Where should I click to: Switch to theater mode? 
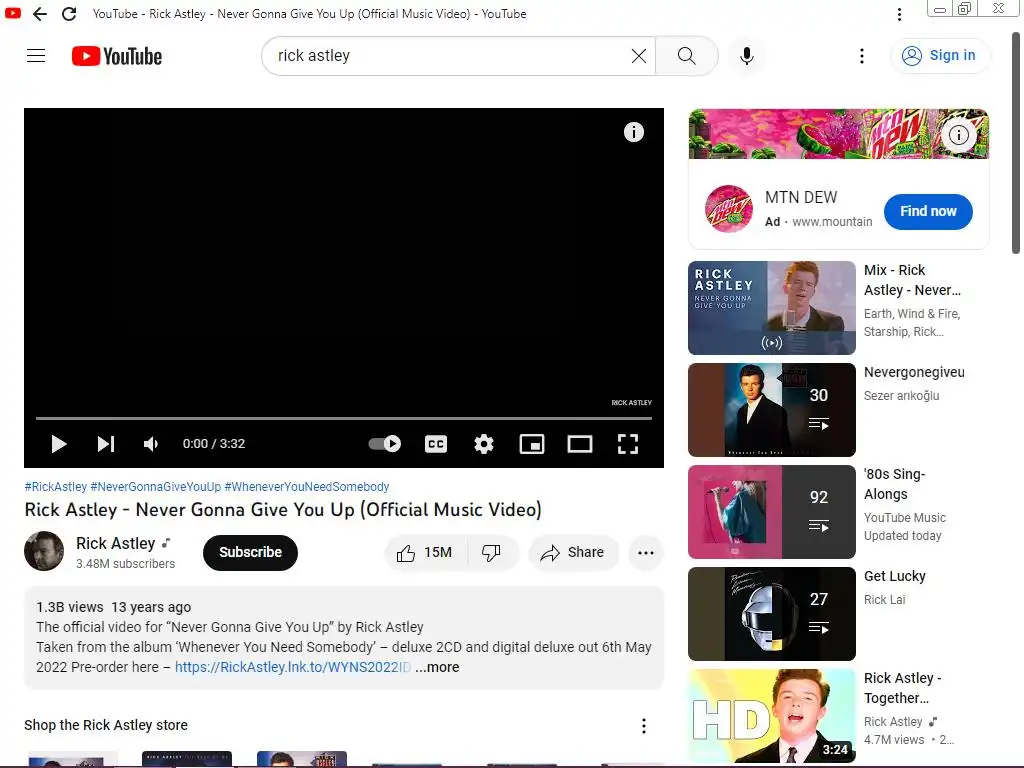click(579, 444)
